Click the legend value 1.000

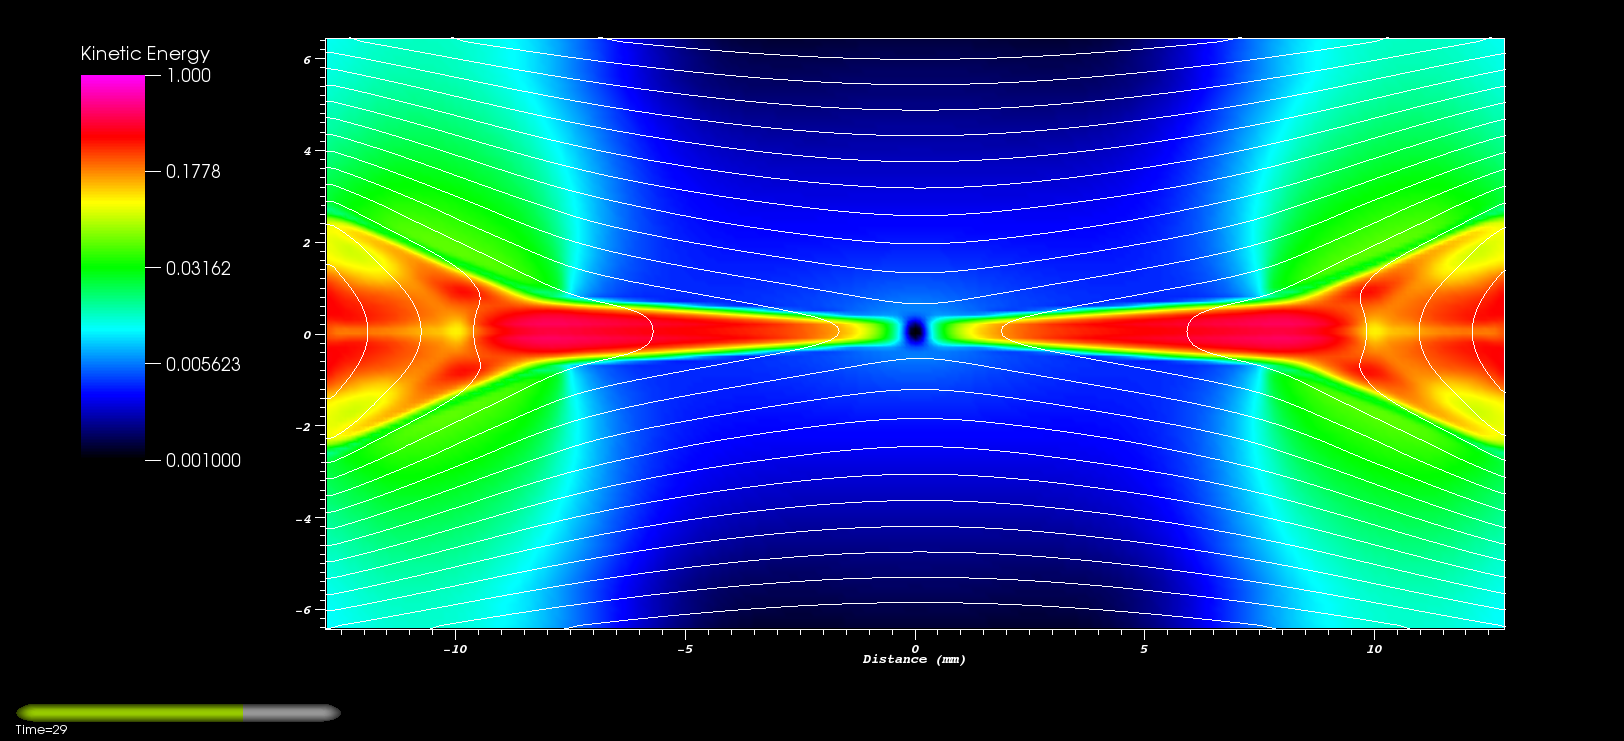click(188, 75)
